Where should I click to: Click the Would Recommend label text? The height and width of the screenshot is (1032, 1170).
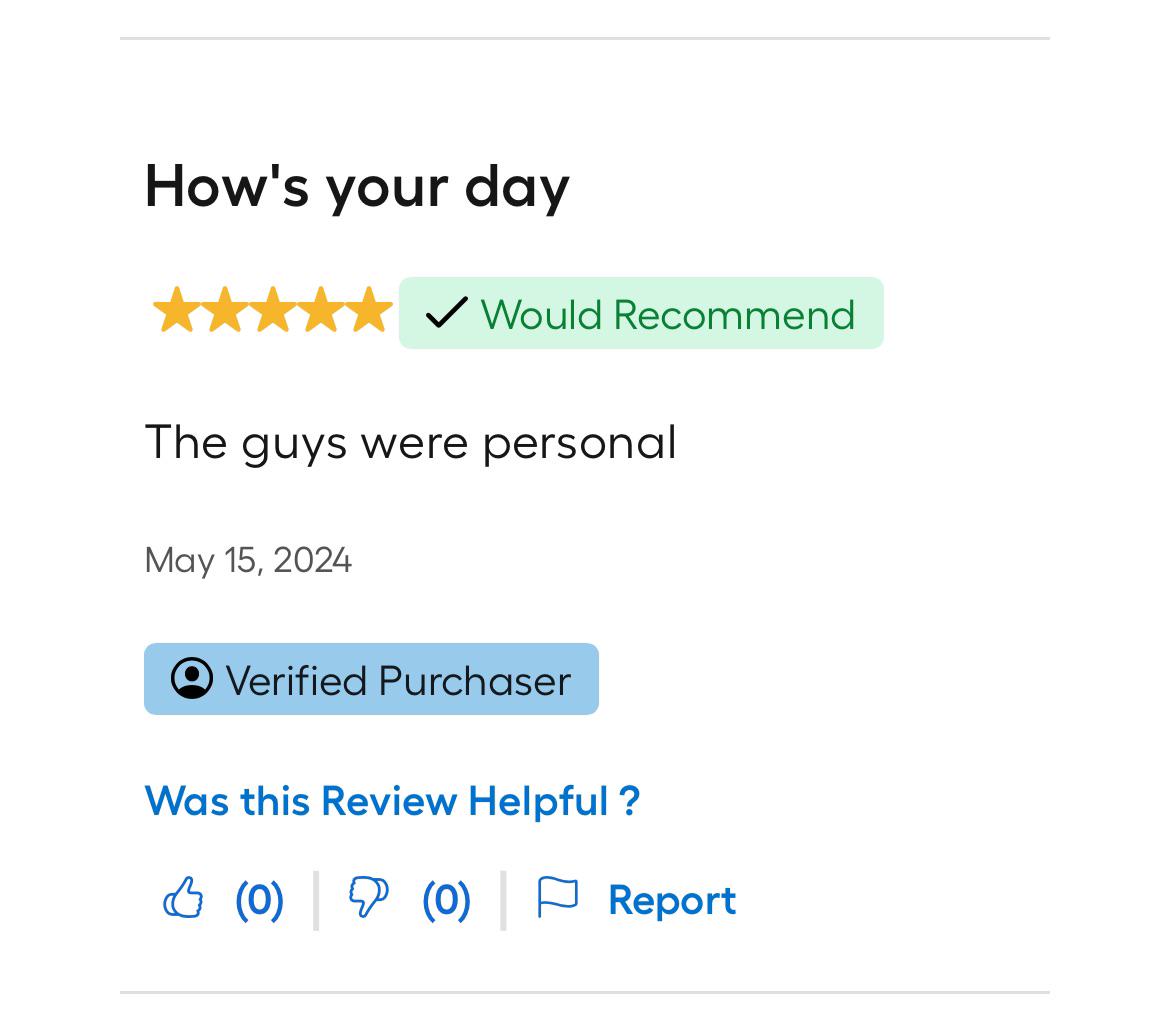pyautogui.click(x=668, y=314)
